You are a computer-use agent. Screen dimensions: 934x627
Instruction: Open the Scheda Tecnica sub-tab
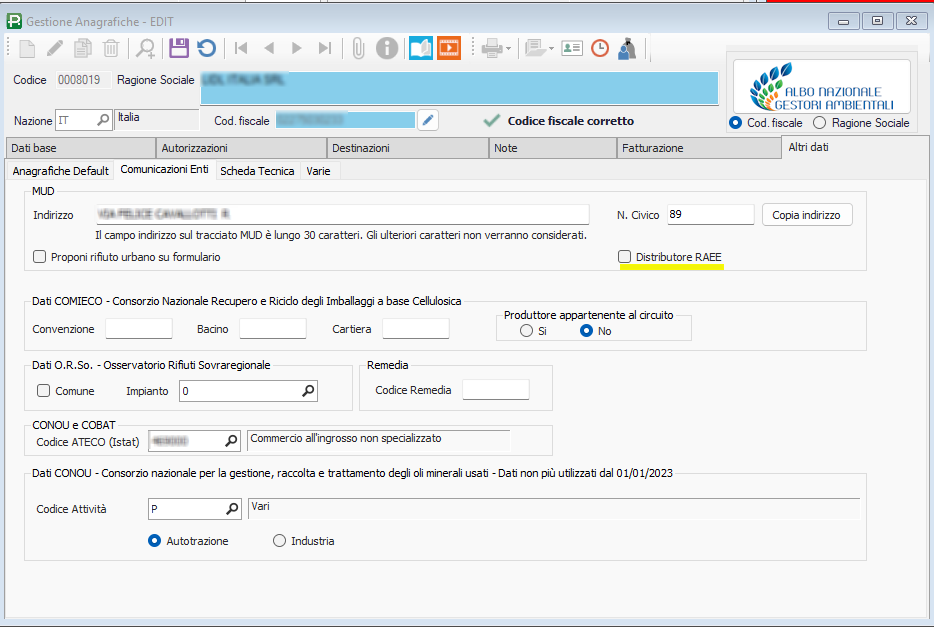[x=257, y=171]
